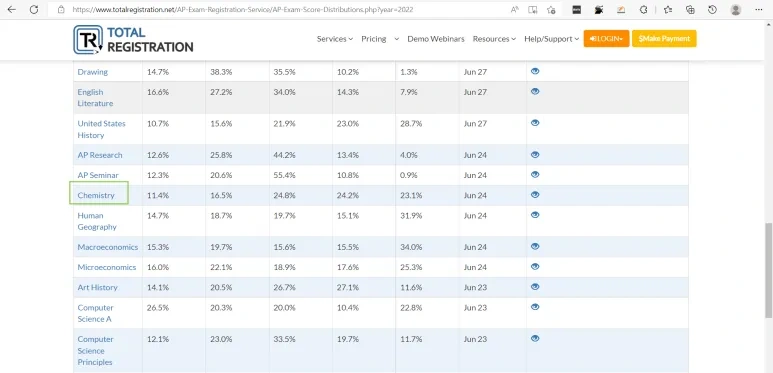This screenshot has width=773, height=373.
Task: Expand the Resources dropdown menu
Action: (x=494, y=39)
